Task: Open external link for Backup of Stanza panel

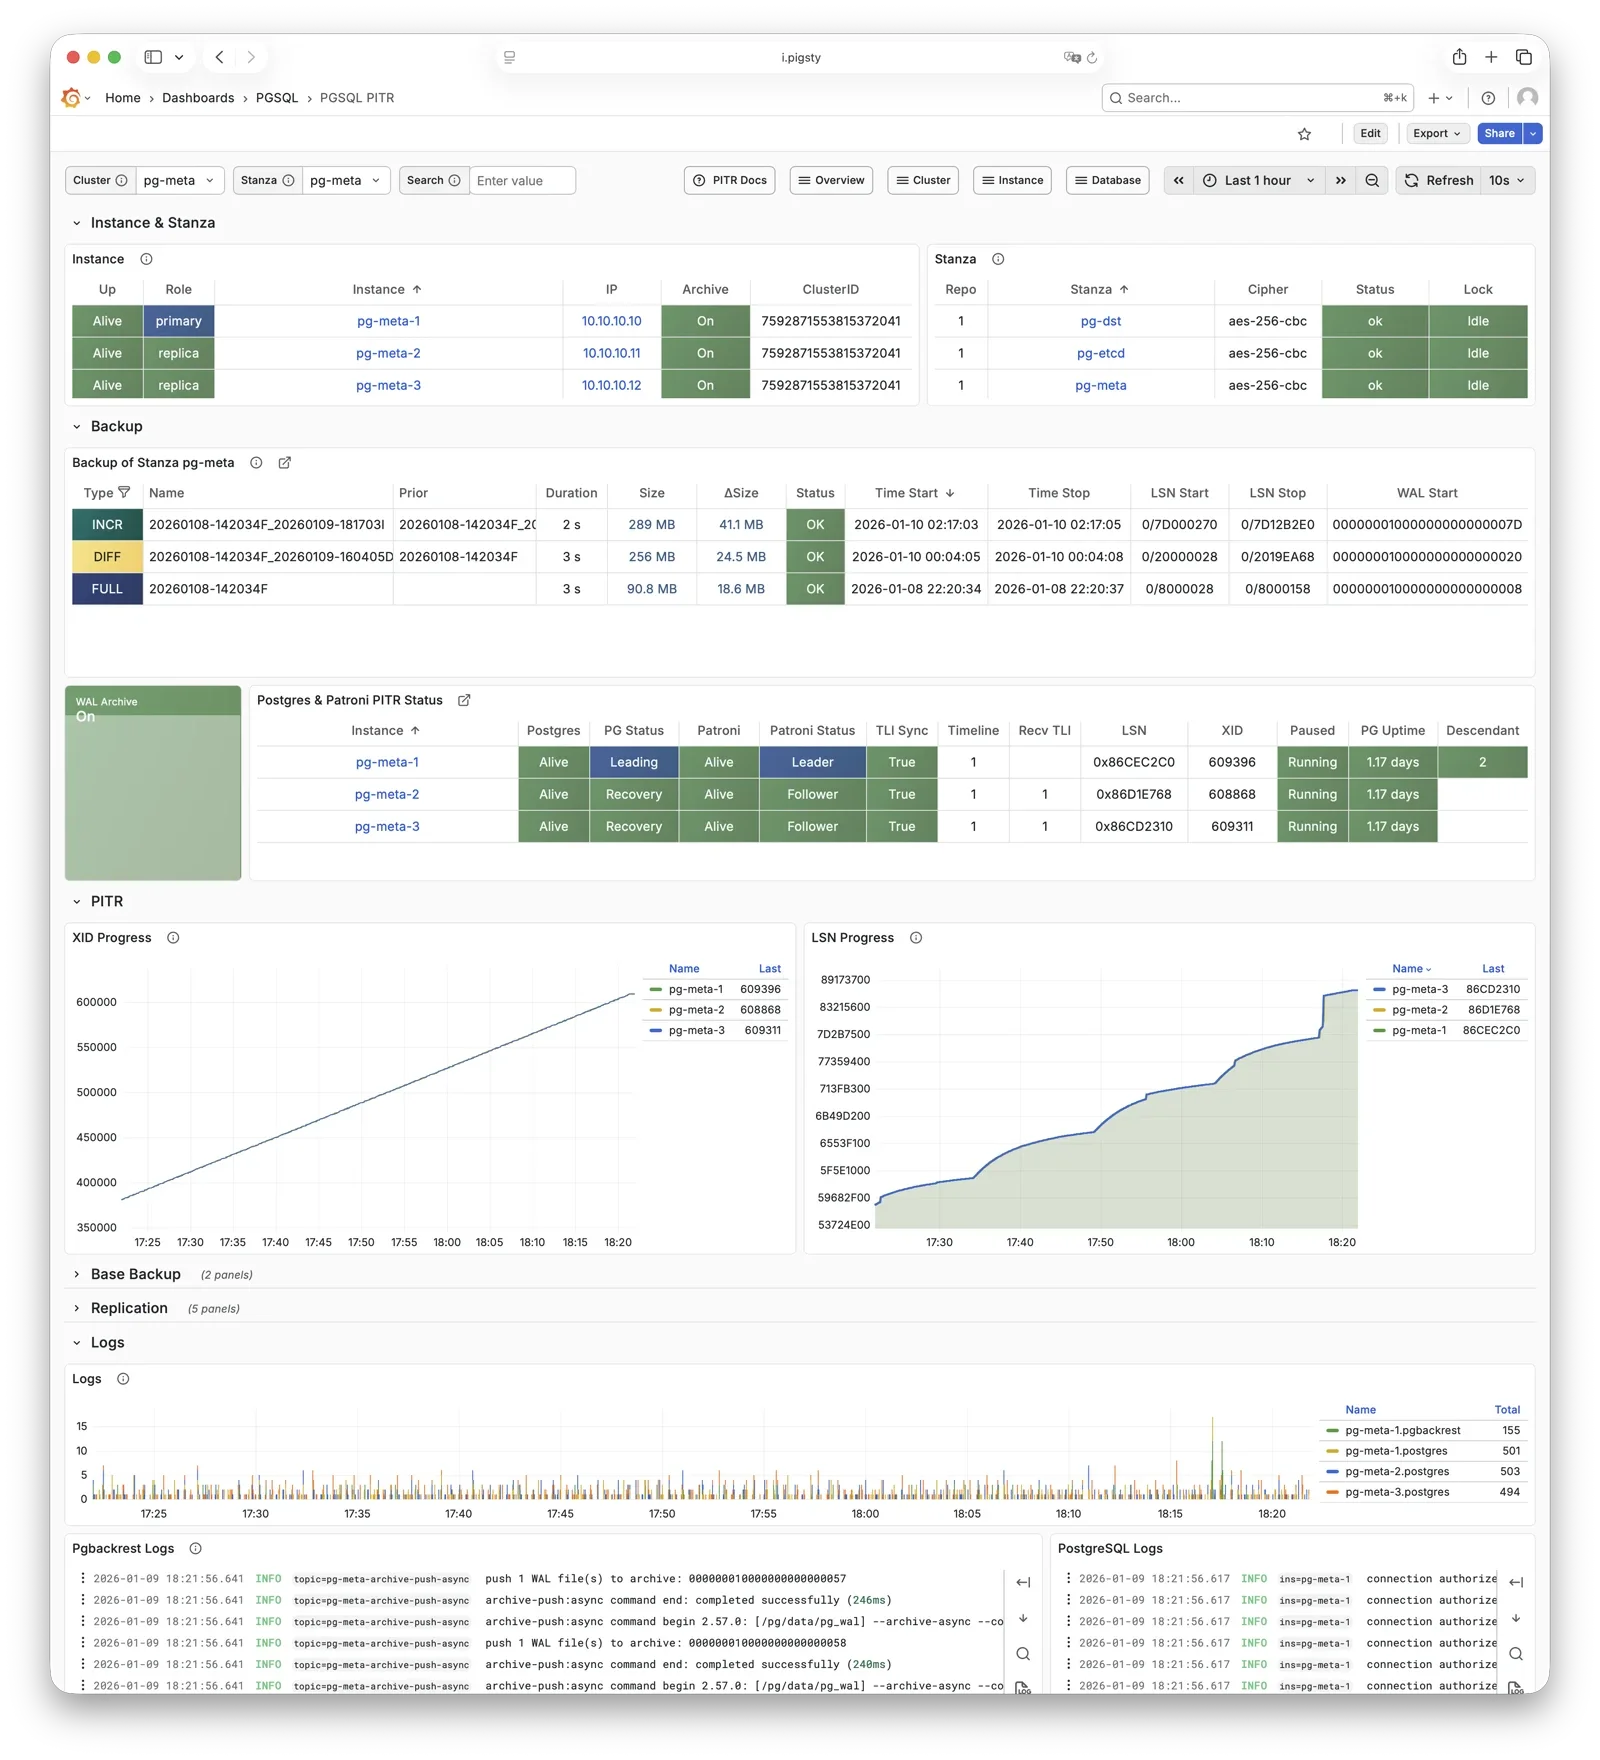Action: point(285,463)
